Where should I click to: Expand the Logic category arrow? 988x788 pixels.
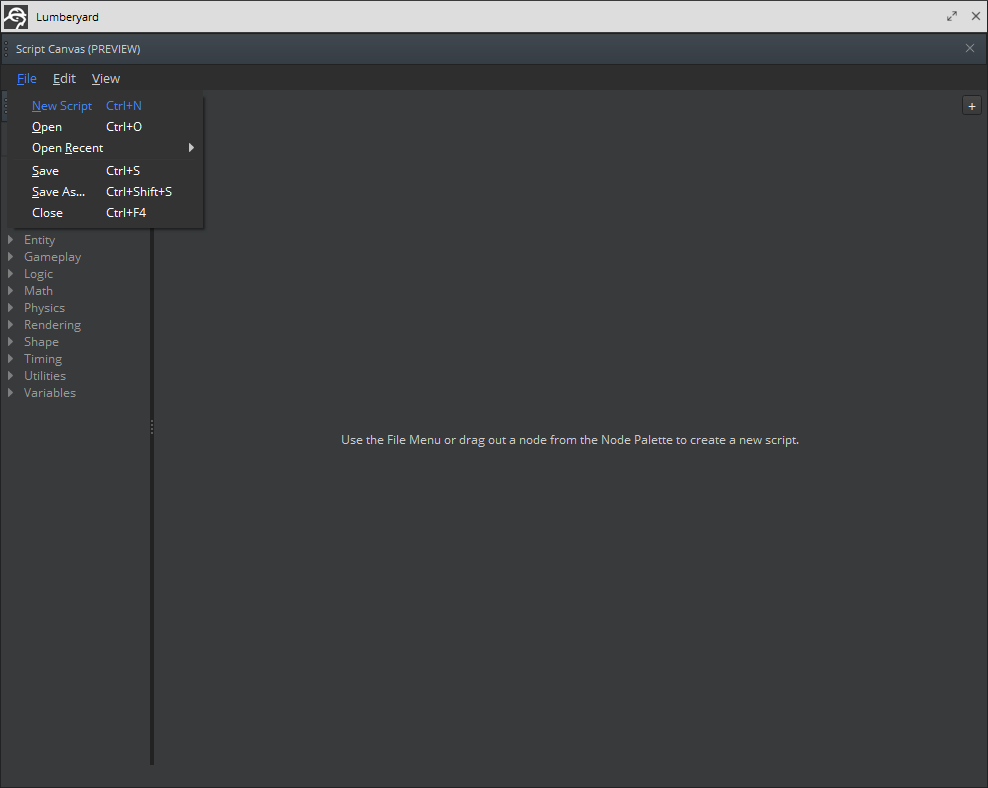point(10,273)
